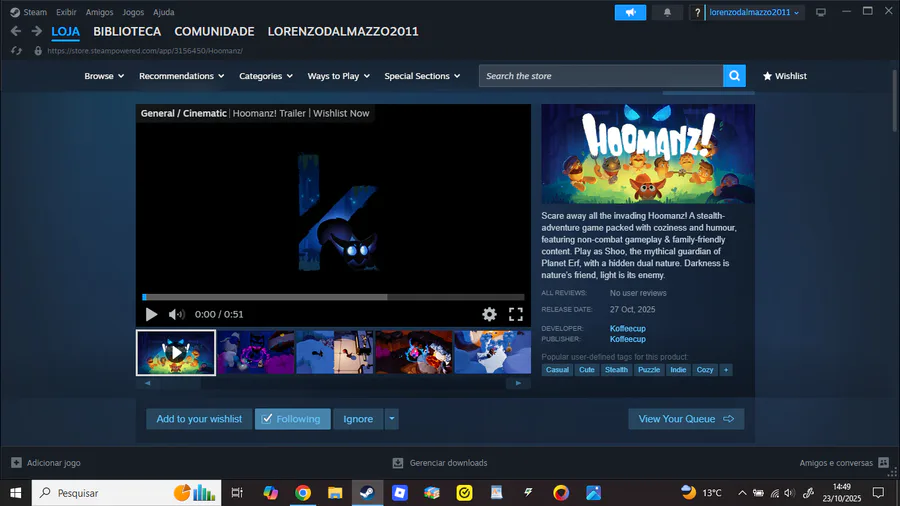Screen dimensions: 900x506
Task: Open the video settings gear
Action: point(489,314)
